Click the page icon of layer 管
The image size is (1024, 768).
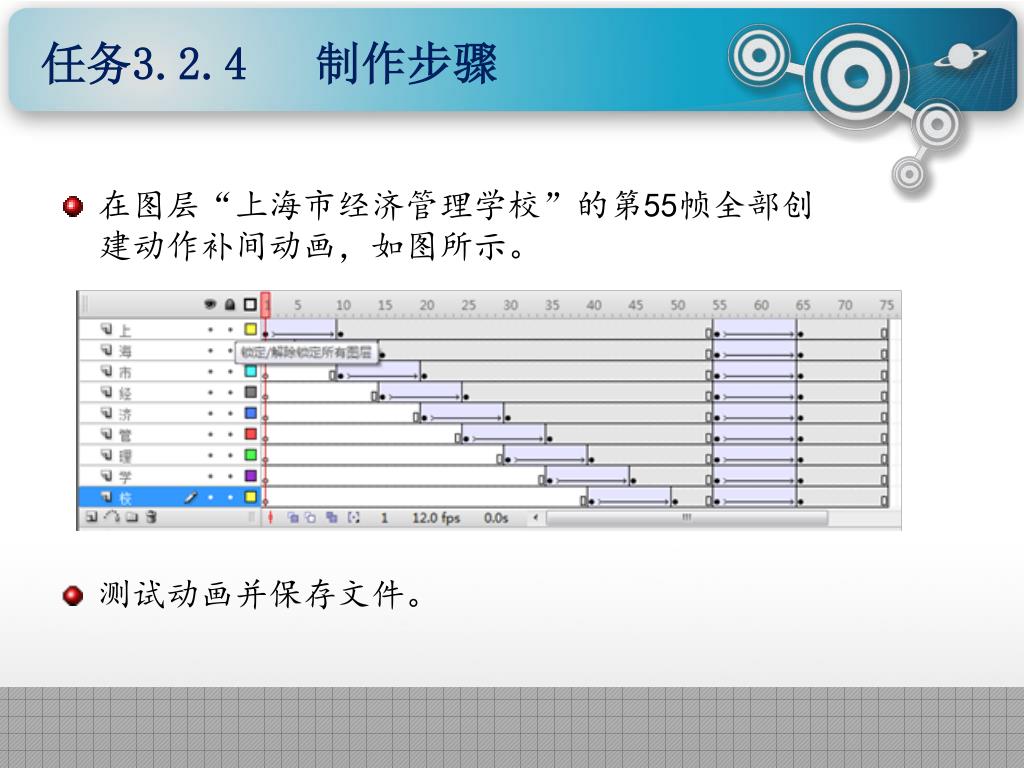pyautogui.click(x=106, y=434)
